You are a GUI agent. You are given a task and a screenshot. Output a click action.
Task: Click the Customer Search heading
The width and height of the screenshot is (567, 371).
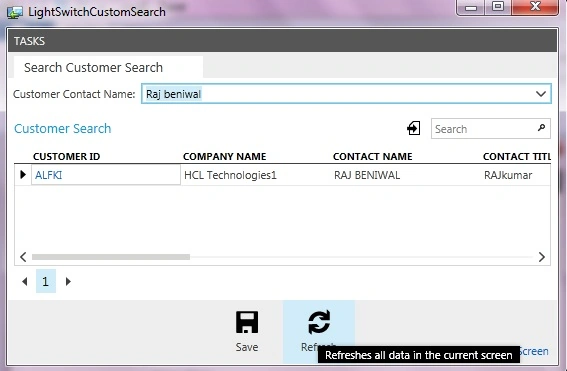click(x=63, y=129)
